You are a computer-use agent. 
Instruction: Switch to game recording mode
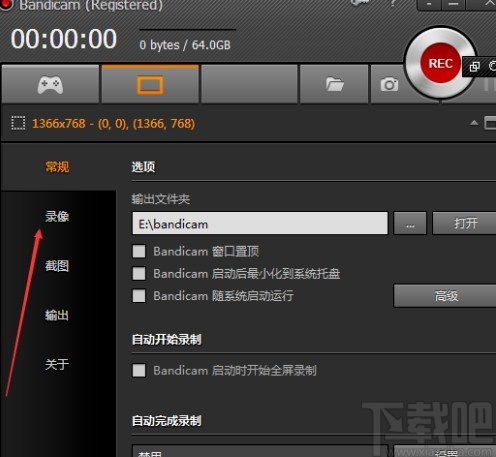pyautogui.click(x=50, y=84)
